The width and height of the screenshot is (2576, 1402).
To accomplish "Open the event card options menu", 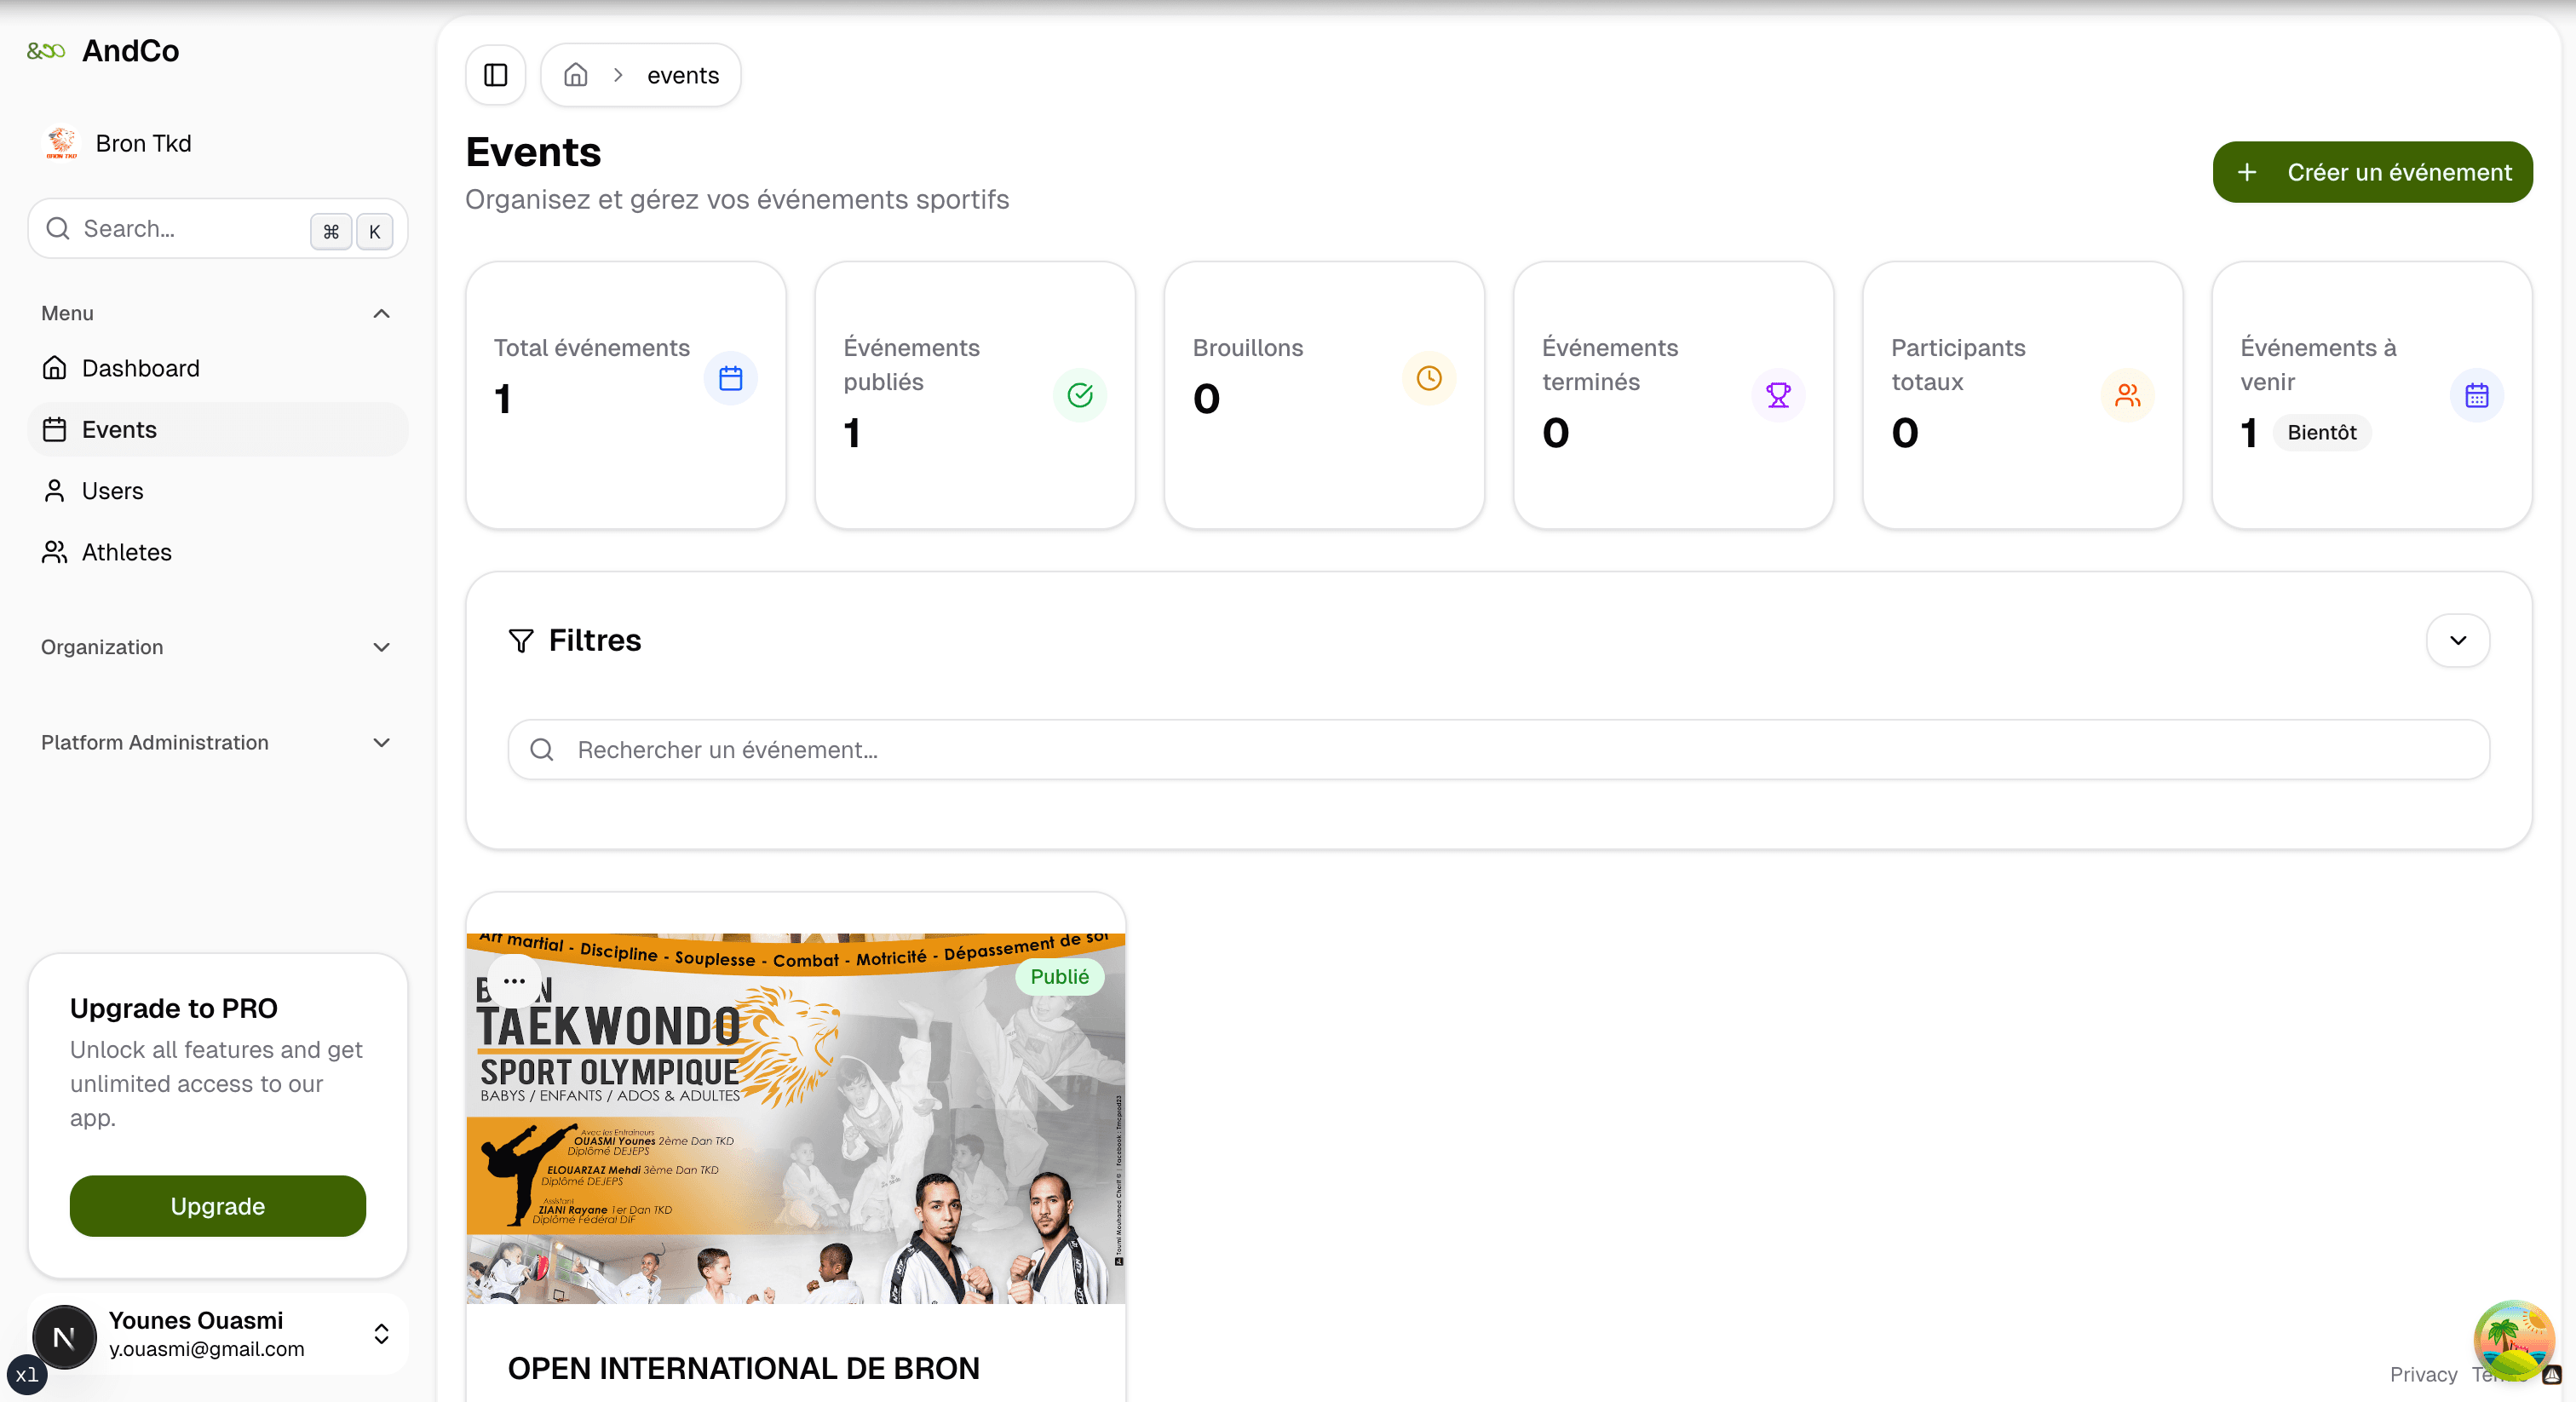I will click(x=515, y=981).
